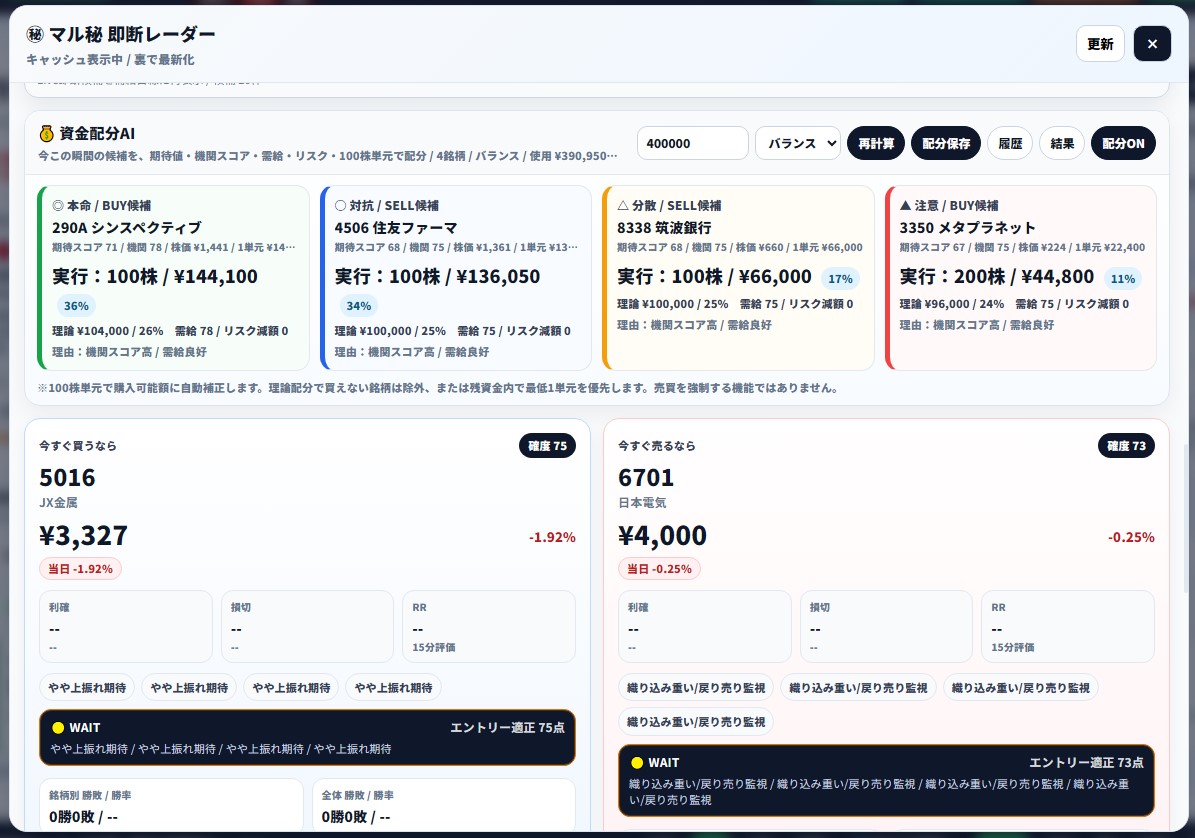Click the 全体 勝敗 / 勝率 box
This screenshot has height=838, width=1195.
(x=444, y=805)
